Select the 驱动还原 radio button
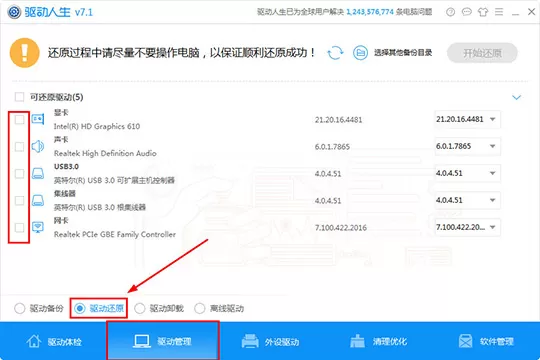The width and height of the screenshot is (540, 360). pyautogui.click(x=80, y=308)
